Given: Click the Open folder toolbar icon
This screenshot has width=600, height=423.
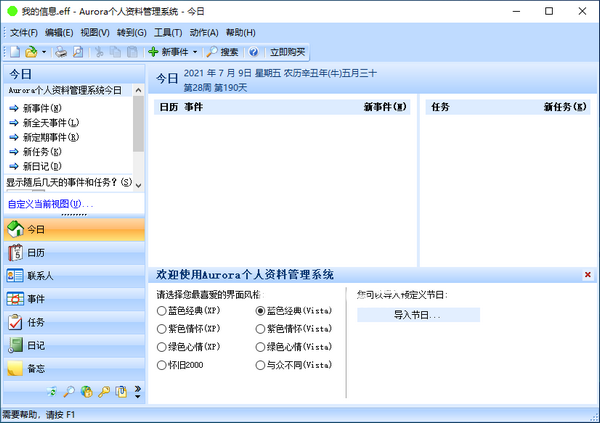Looking at the screenshot, I should [31, 52].
